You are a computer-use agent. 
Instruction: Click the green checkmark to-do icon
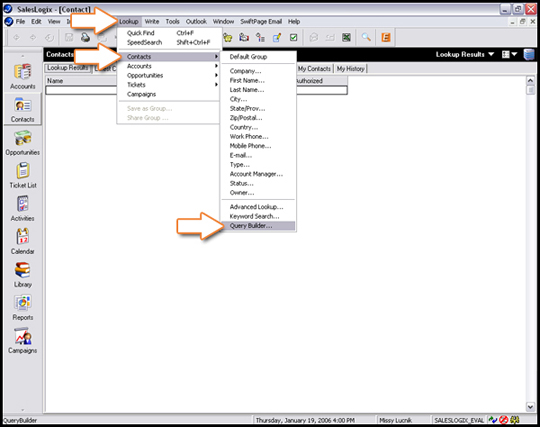coord(293,37)
